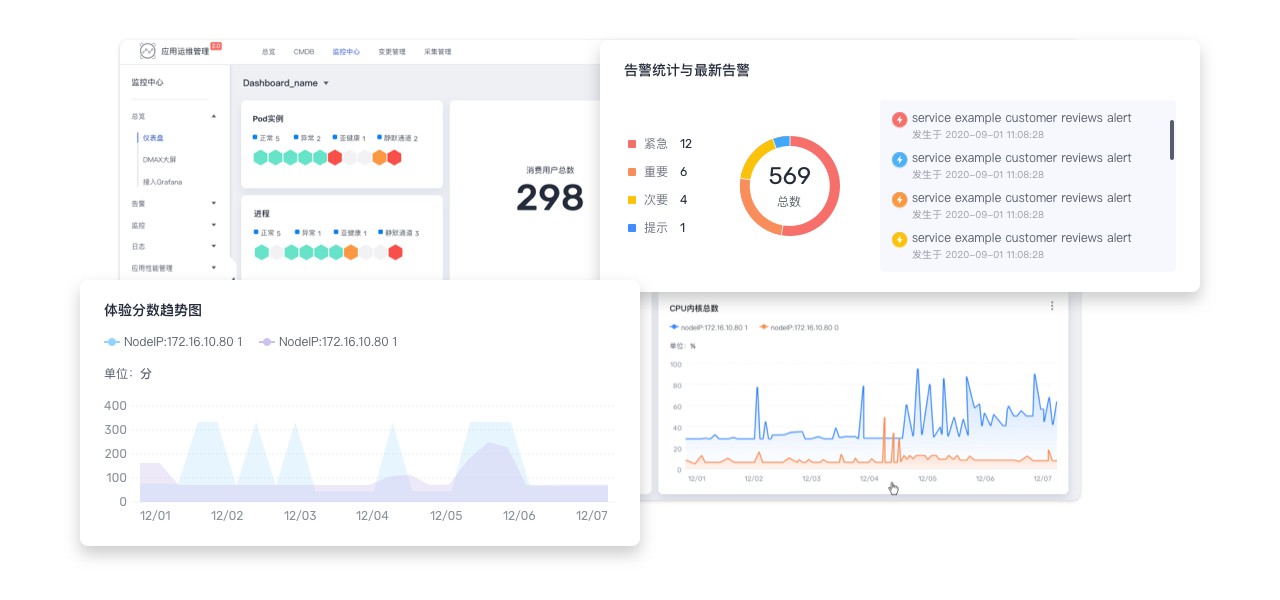This screenshot has width=1280, height=600.
Task: Click the 298 消费用户总数 value
Action: (x=550, y=198)
